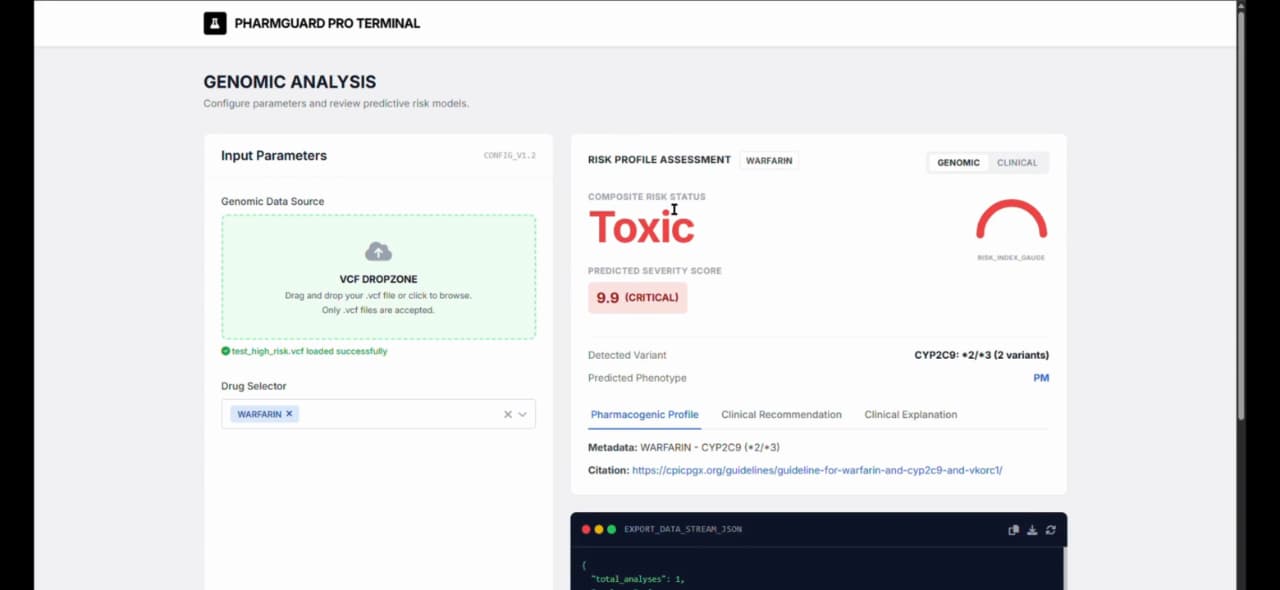Refresh the export data stream
This screenshot has width=1280, height=590.
[1050, 530]
